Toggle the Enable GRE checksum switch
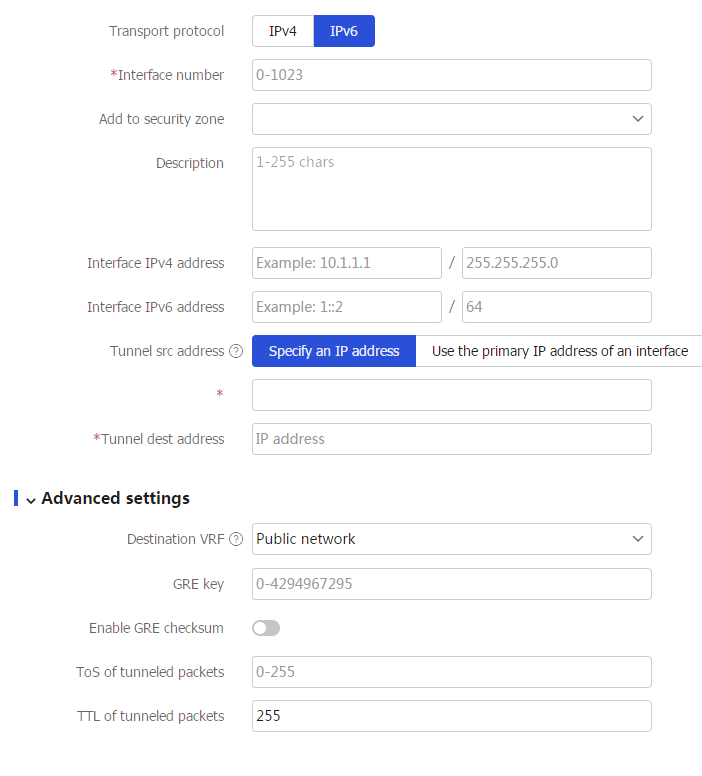 coord(266,628)
